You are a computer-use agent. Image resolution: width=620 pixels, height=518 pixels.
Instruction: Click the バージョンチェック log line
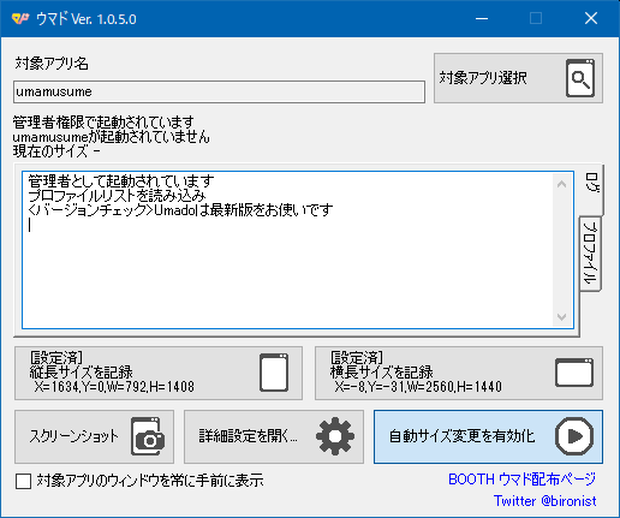pos(181,210)
